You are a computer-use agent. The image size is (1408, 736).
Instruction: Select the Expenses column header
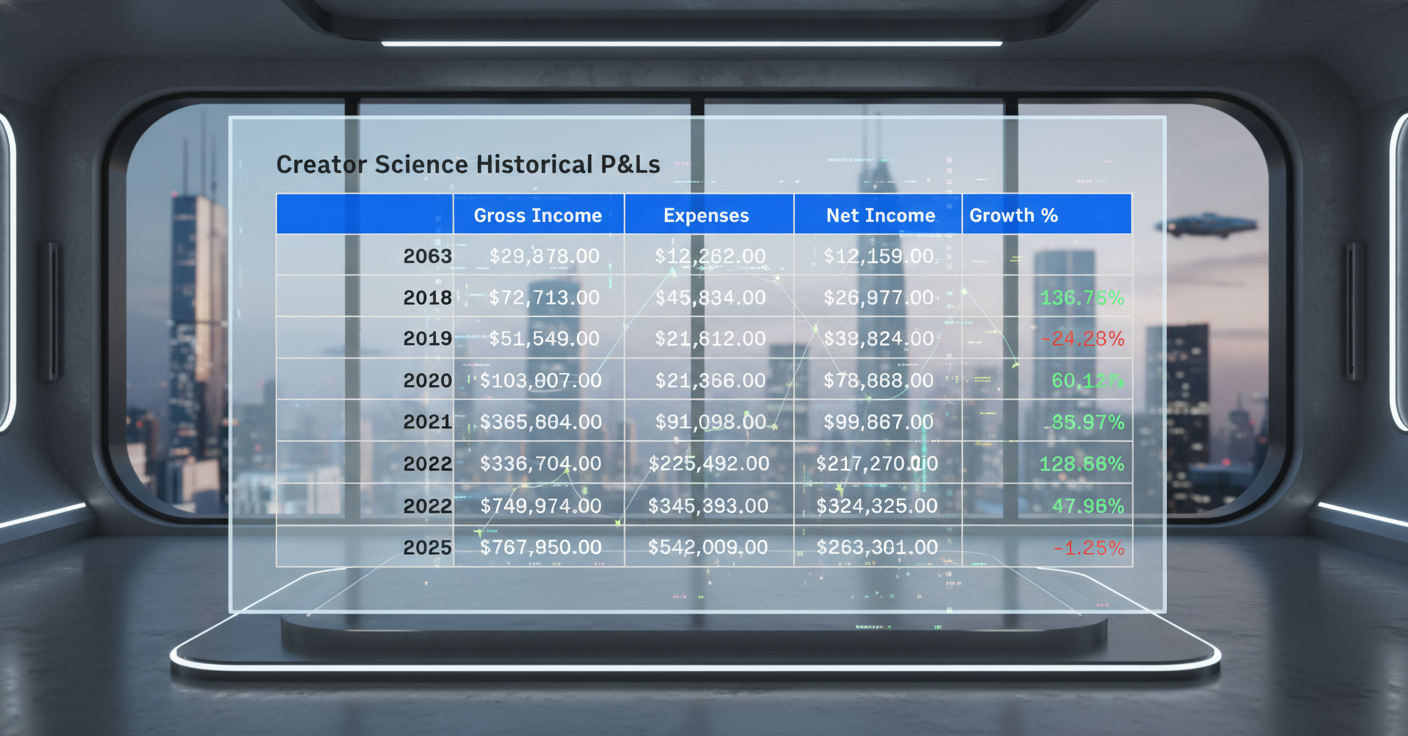pyautogui.click(x=706, y=215)
